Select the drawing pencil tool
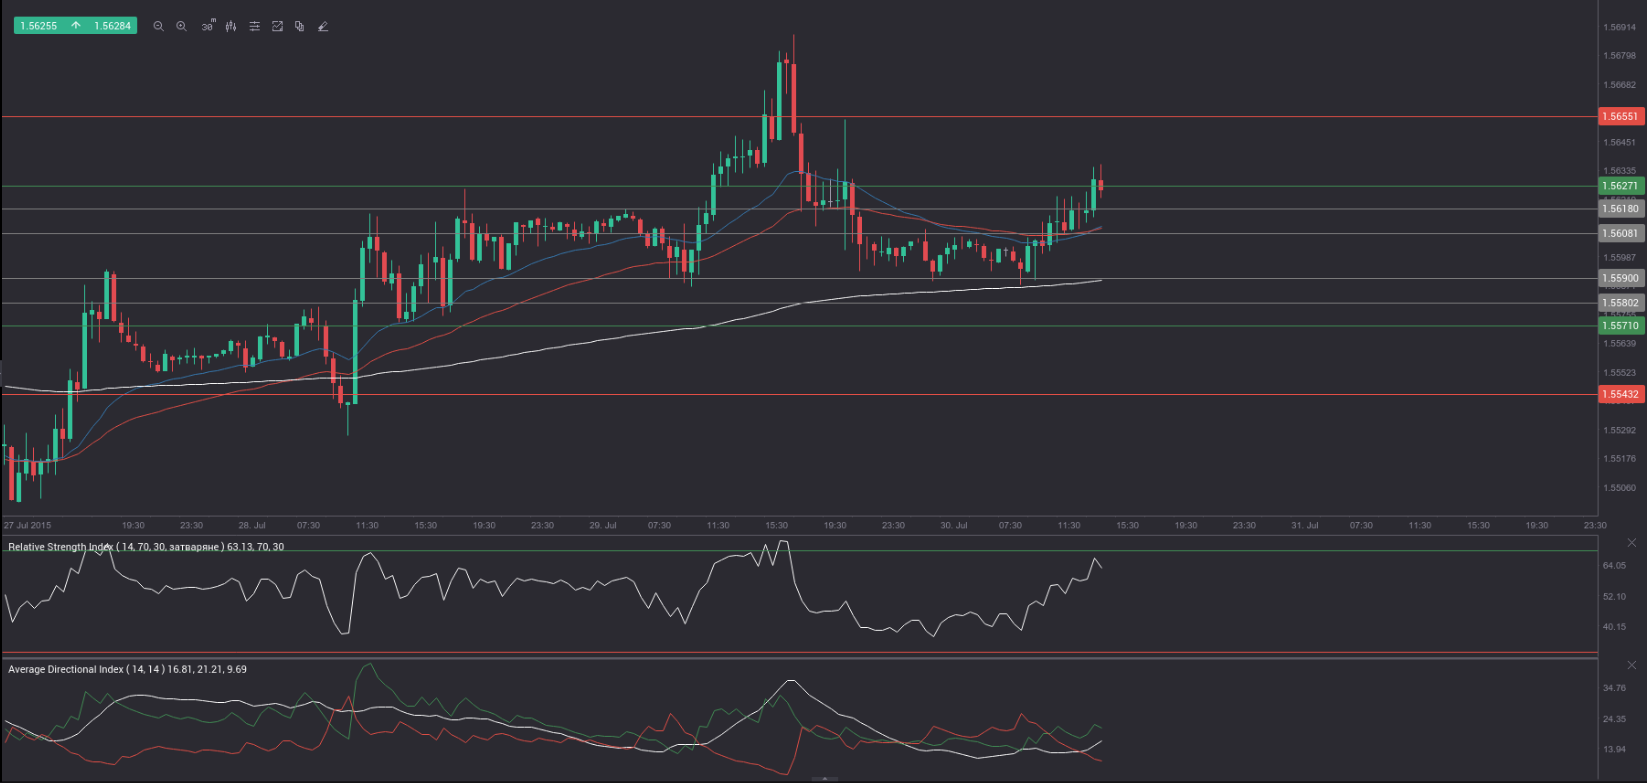Viewport: 1647px width, 783px height. pyautogui.click(x=322, y=26)
